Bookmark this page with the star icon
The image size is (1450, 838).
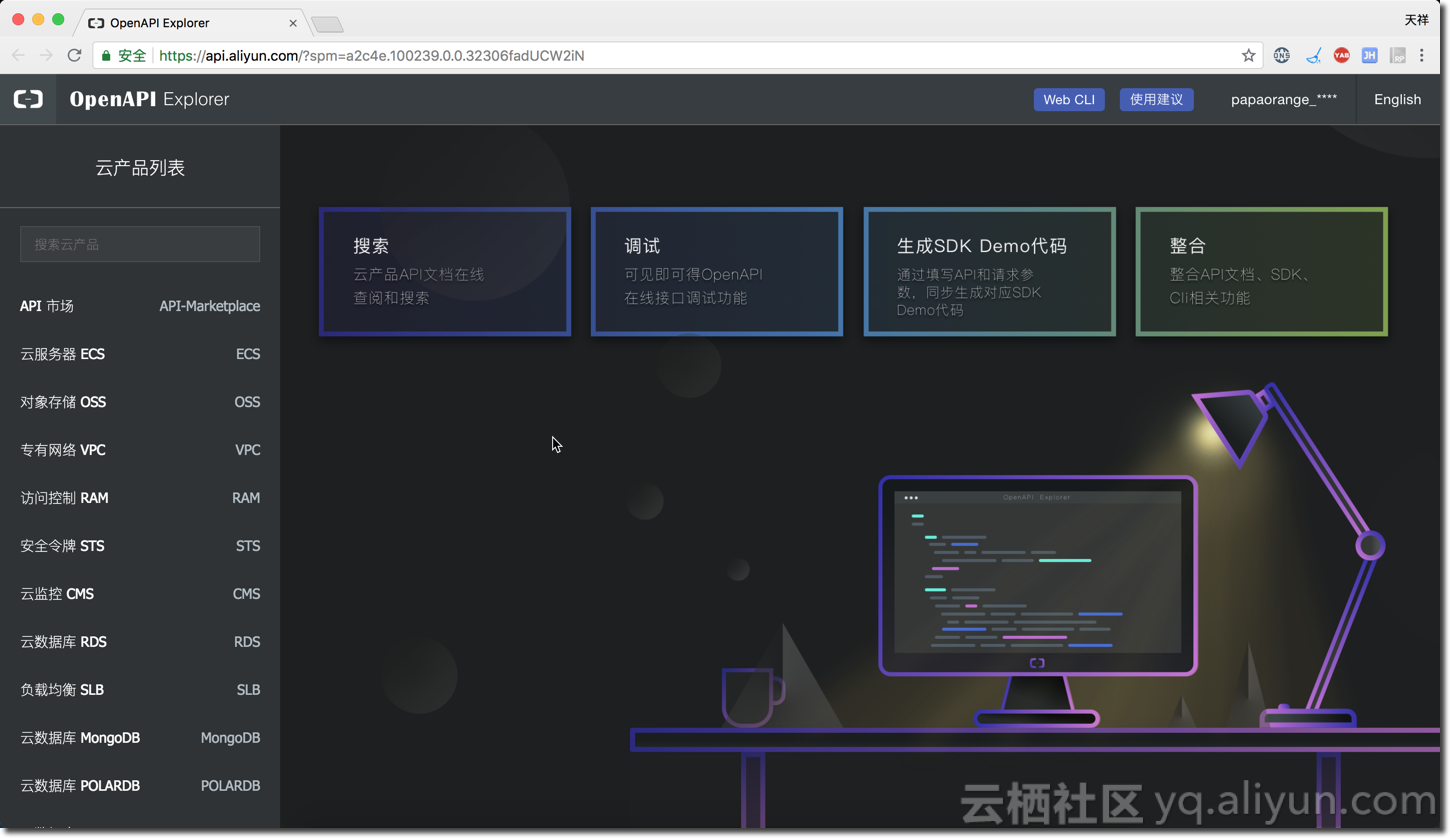click(x=1248, y=56)
